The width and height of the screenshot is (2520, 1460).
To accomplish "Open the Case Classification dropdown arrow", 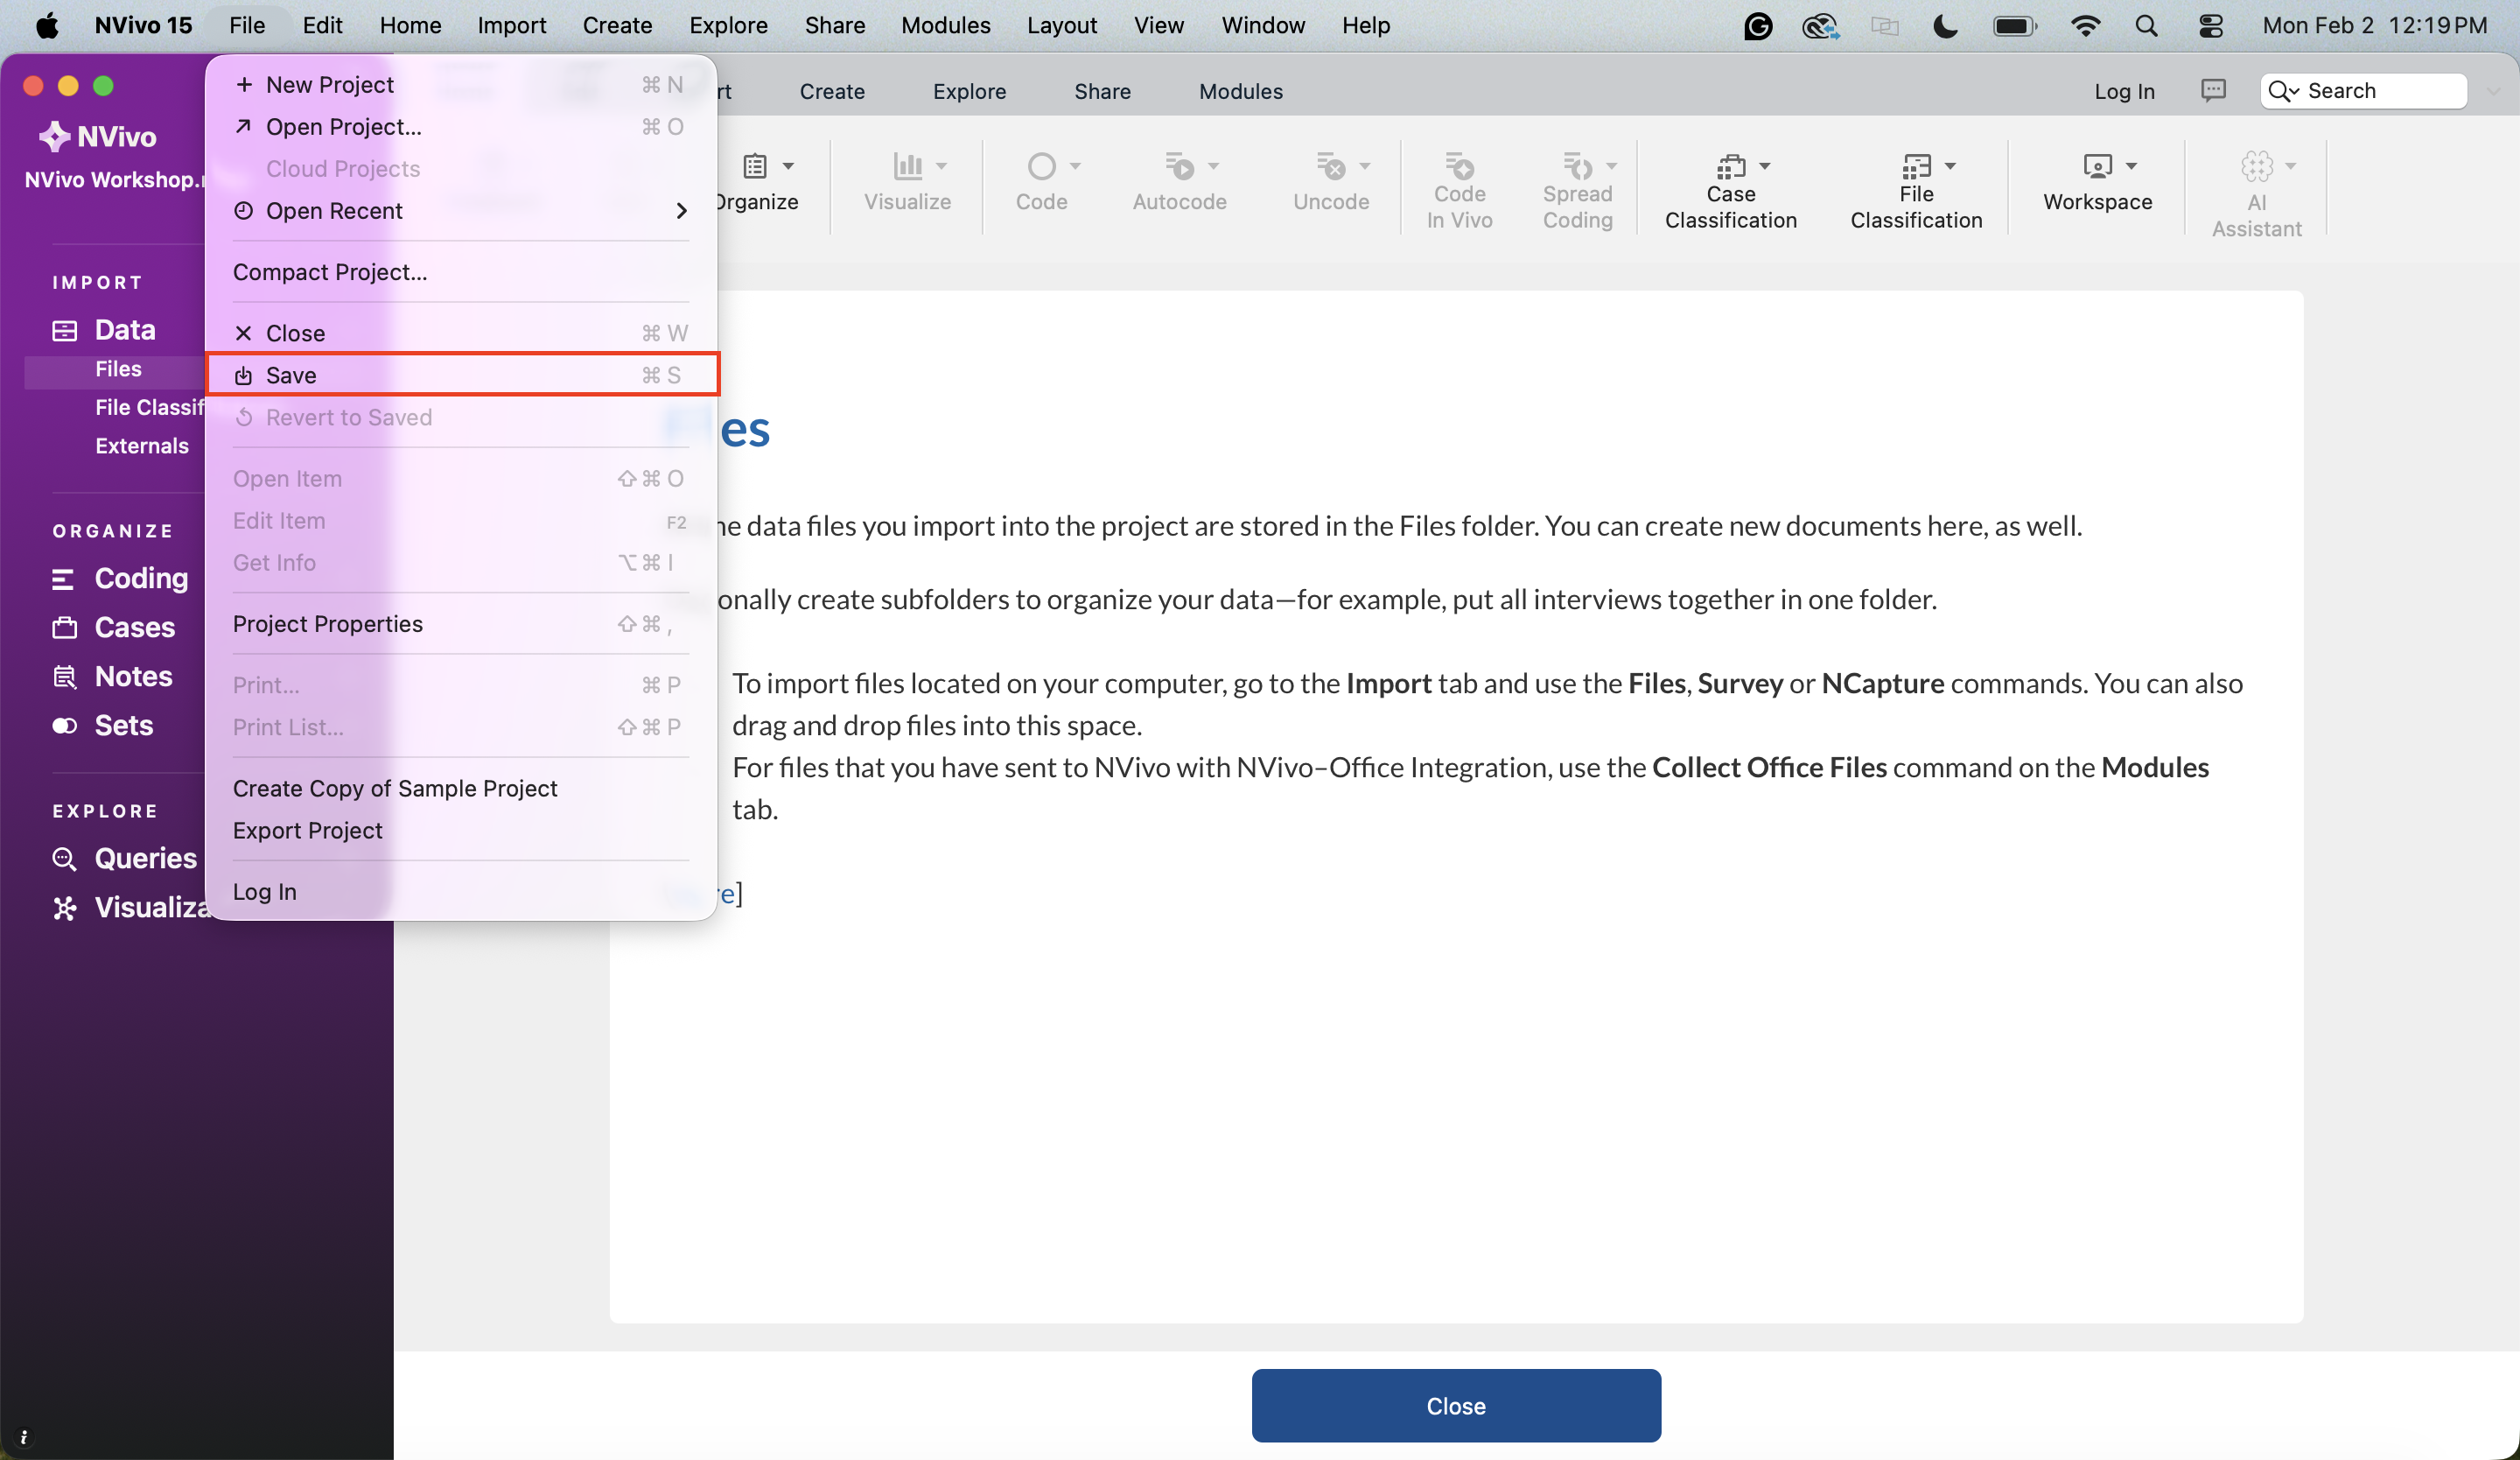I will pos(1764,166).
